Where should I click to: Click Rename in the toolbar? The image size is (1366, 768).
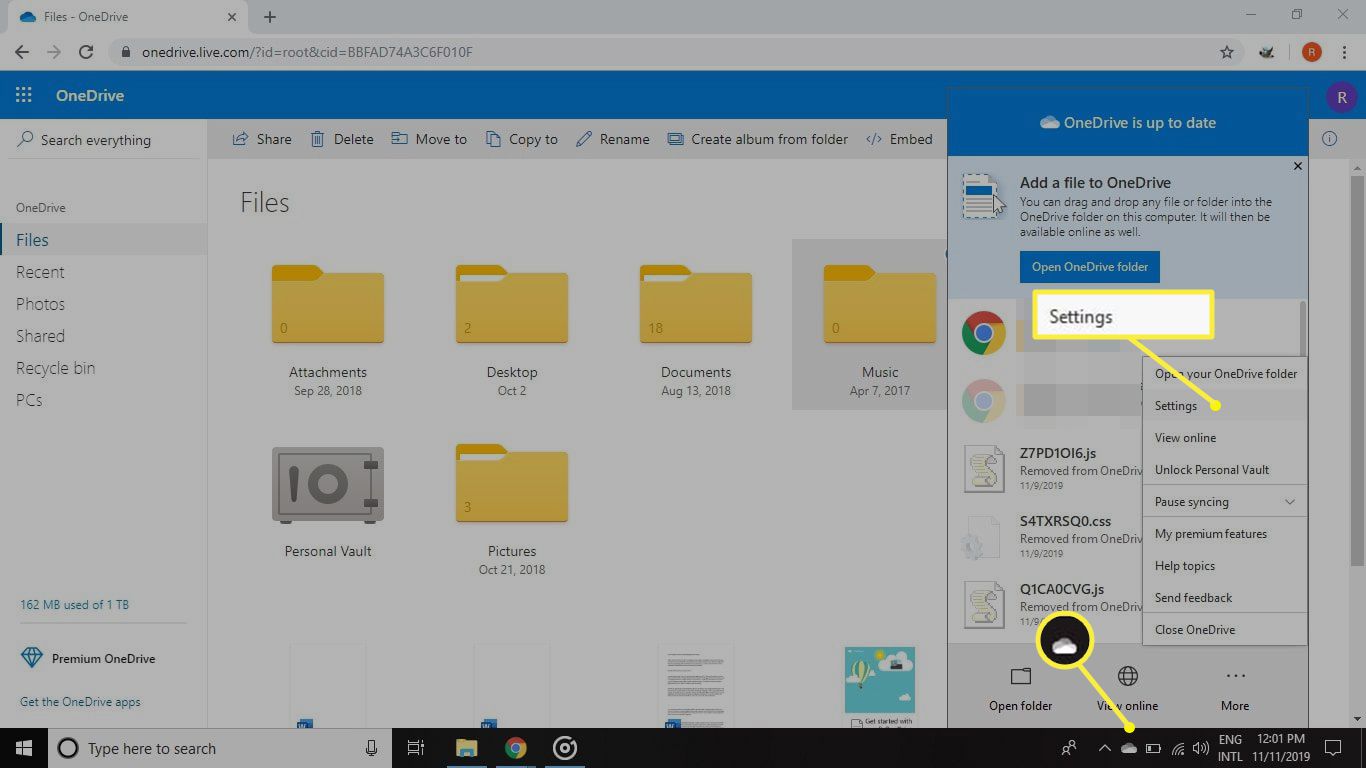click(x=613, y=139)
